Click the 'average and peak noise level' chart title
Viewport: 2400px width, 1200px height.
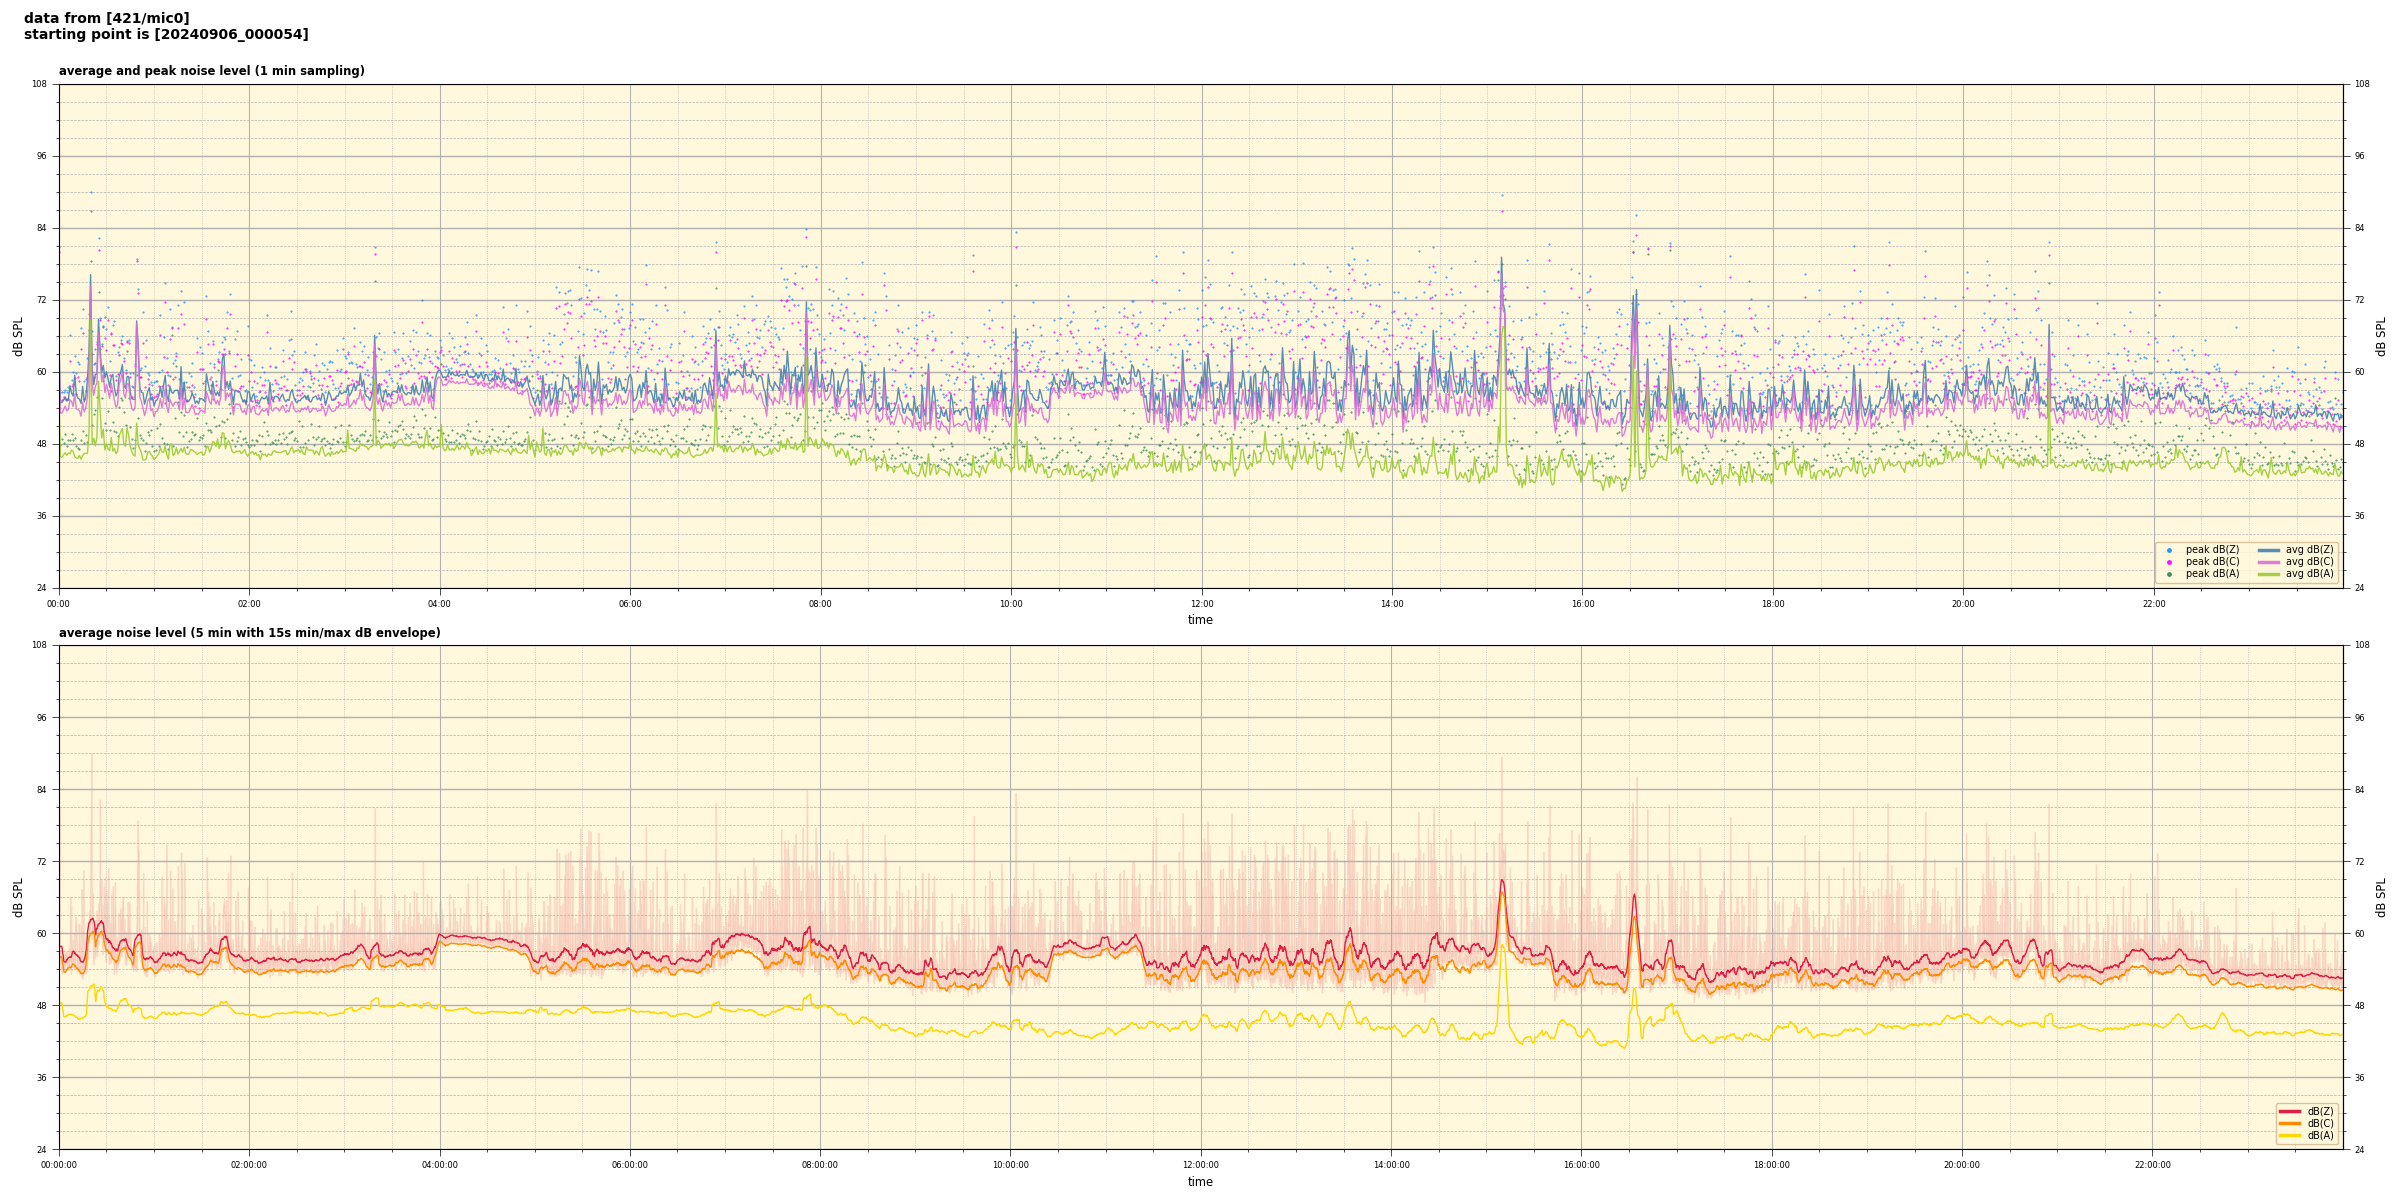[x=211, y=71]
